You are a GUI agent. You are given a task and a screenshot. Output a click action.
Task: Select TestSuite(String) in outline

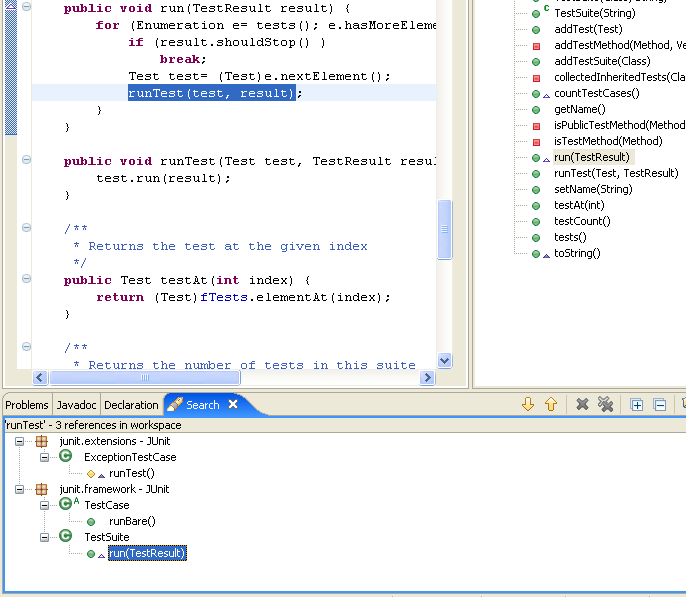tap(595, 13)
